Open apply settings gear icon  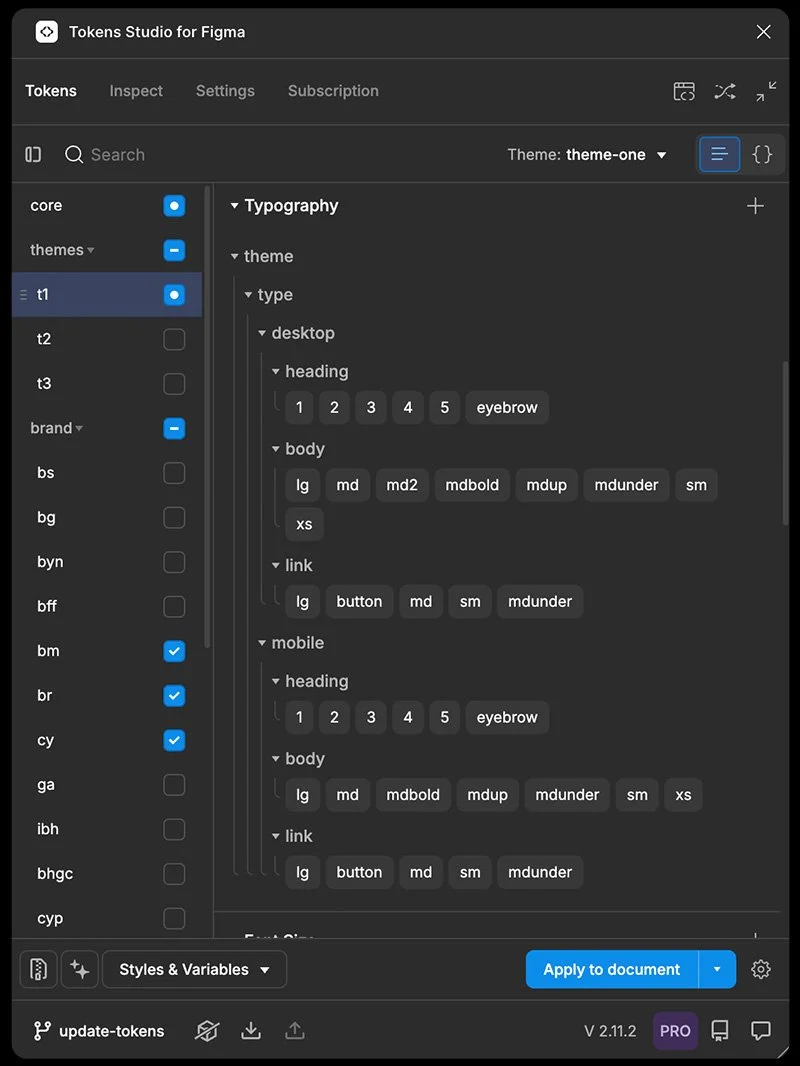[x=761, y=969]
